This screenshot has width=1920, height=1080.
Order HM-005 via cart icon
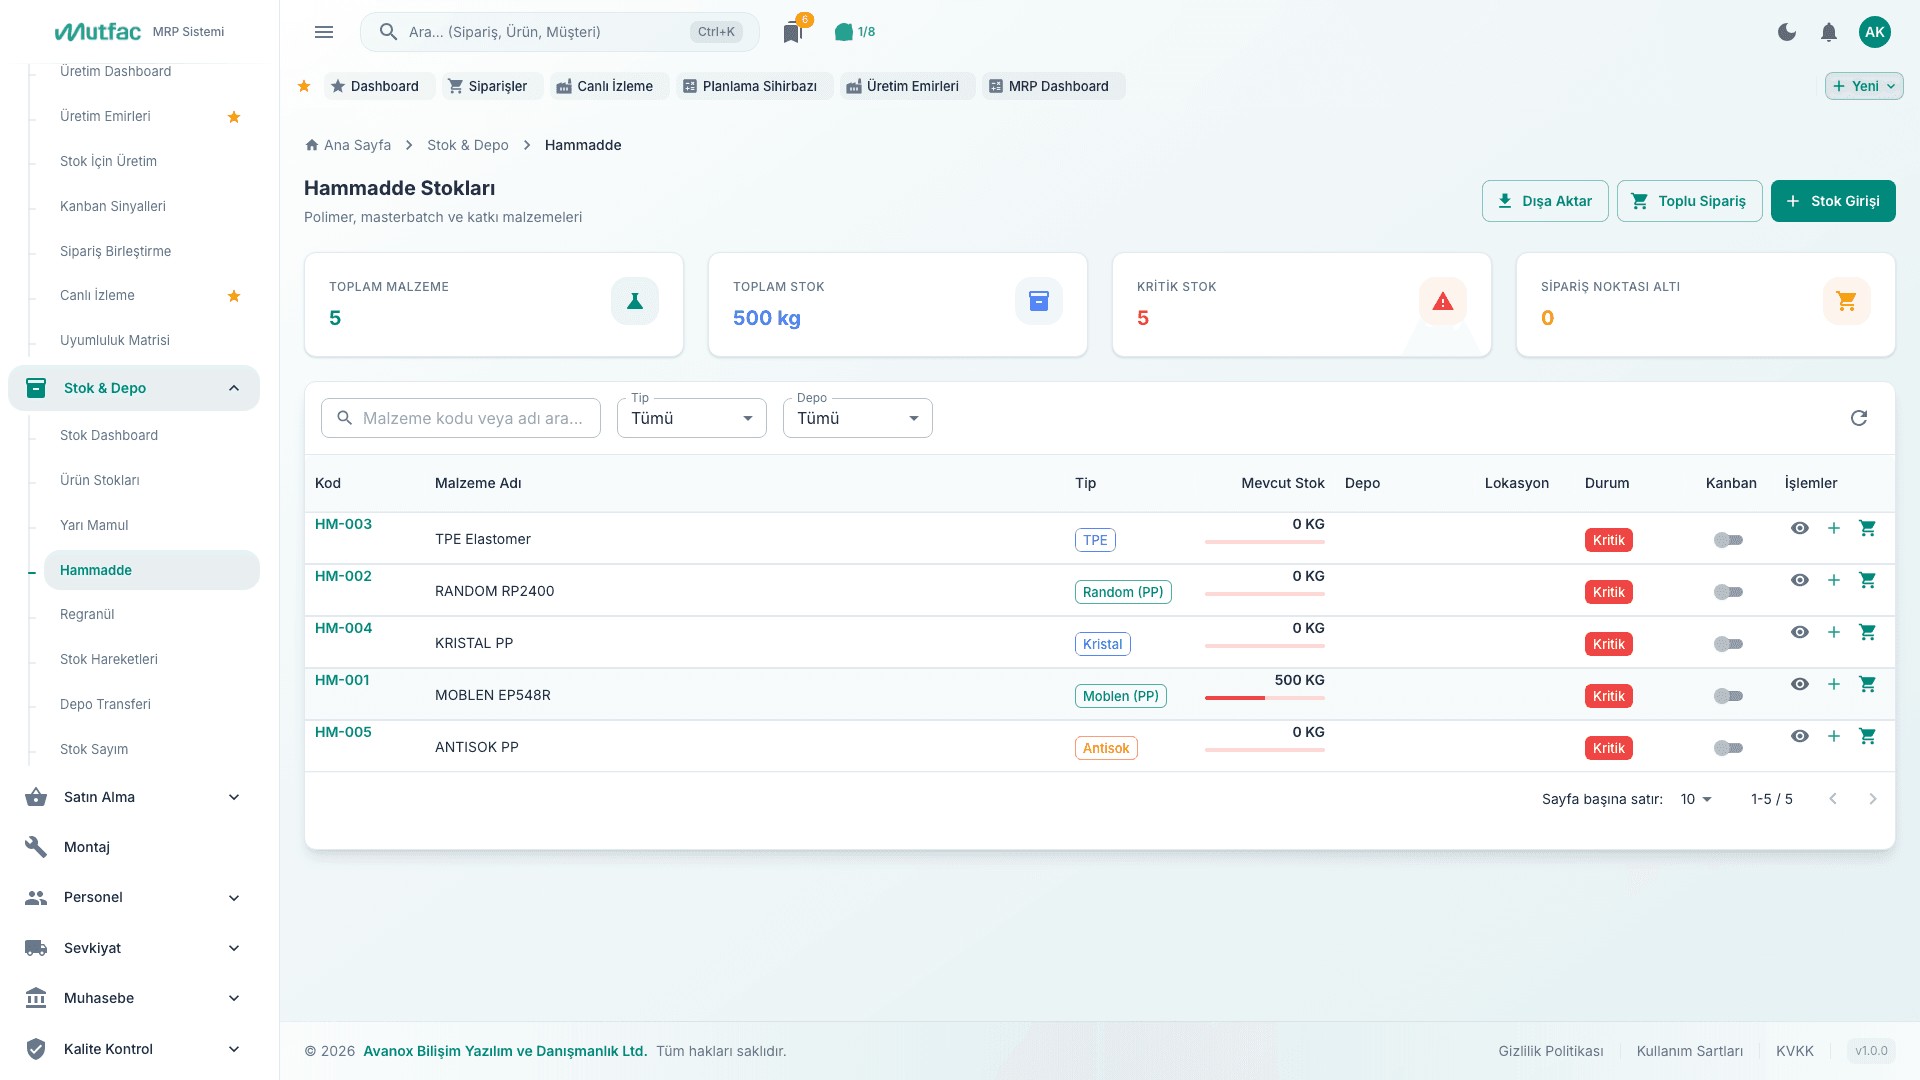(x=1867, y=736)
